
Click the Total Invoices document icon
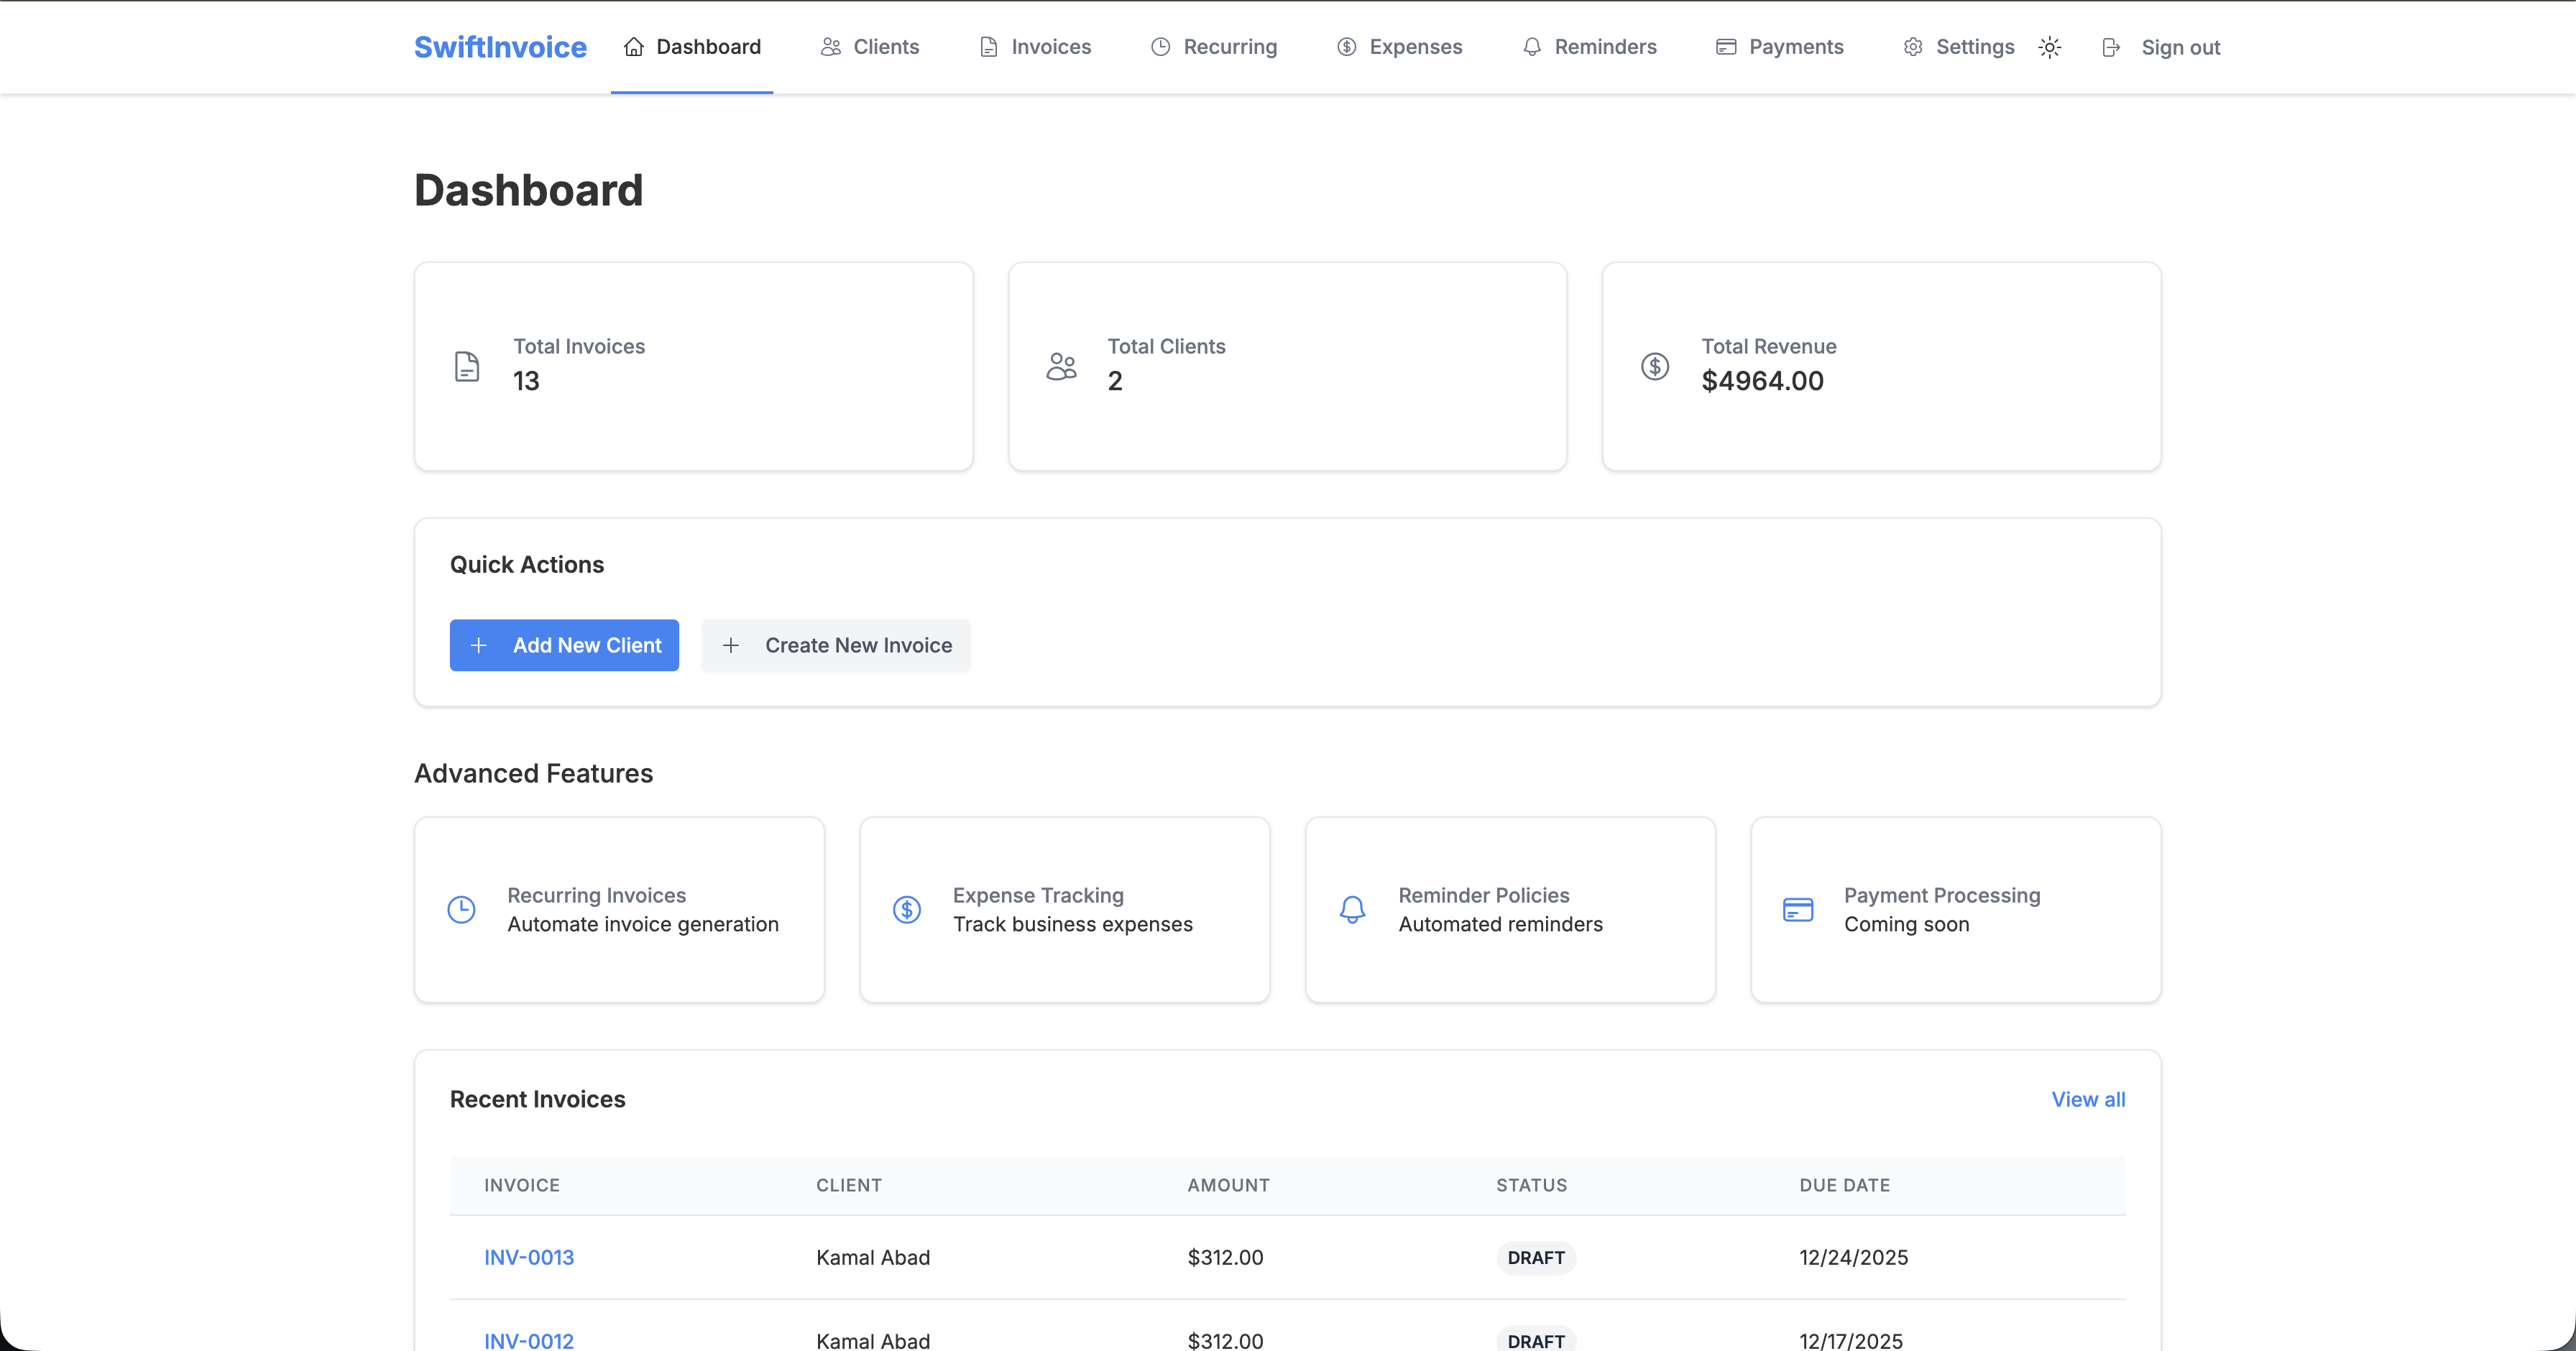(x=467, y=366)
